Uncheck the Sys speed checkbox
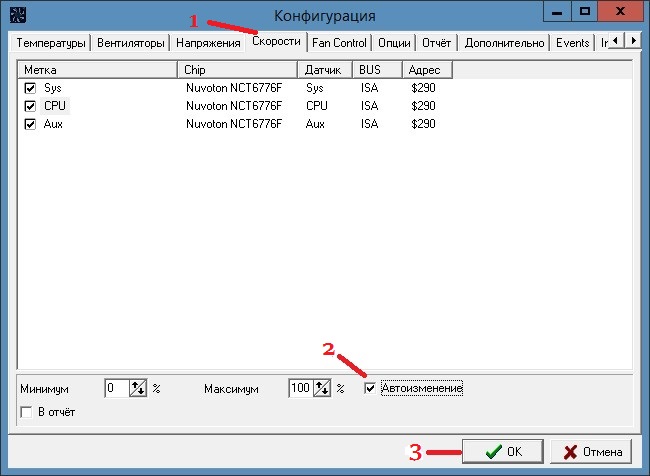This screenshot has width=650, height=476. (x=30, y=88)
